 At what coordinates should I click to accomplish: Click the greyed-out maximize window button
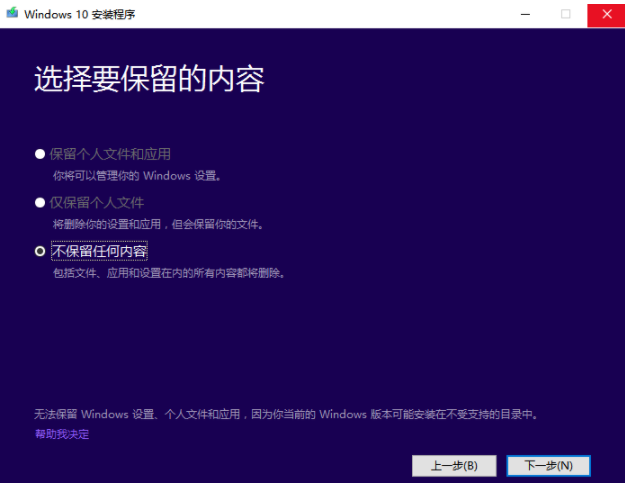coord(565,14)
